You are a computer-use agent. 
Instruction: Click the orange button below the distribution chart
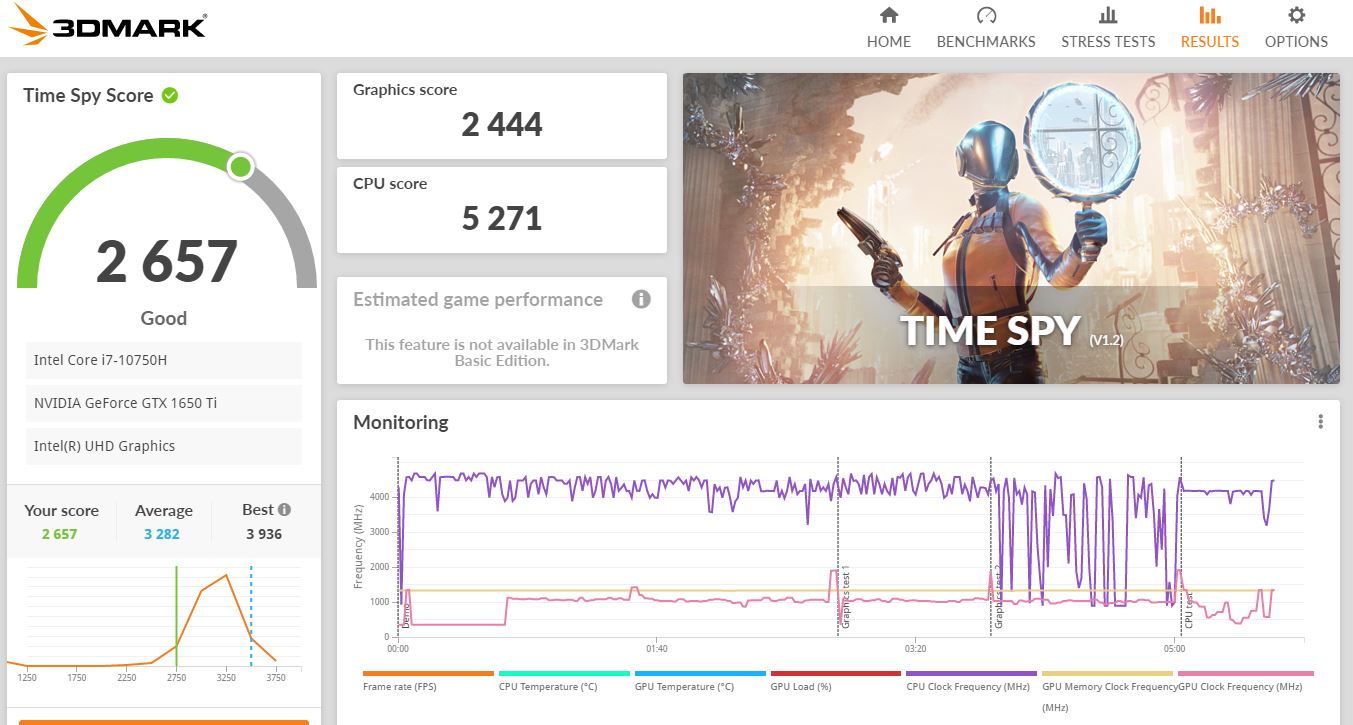click(164, 721)
